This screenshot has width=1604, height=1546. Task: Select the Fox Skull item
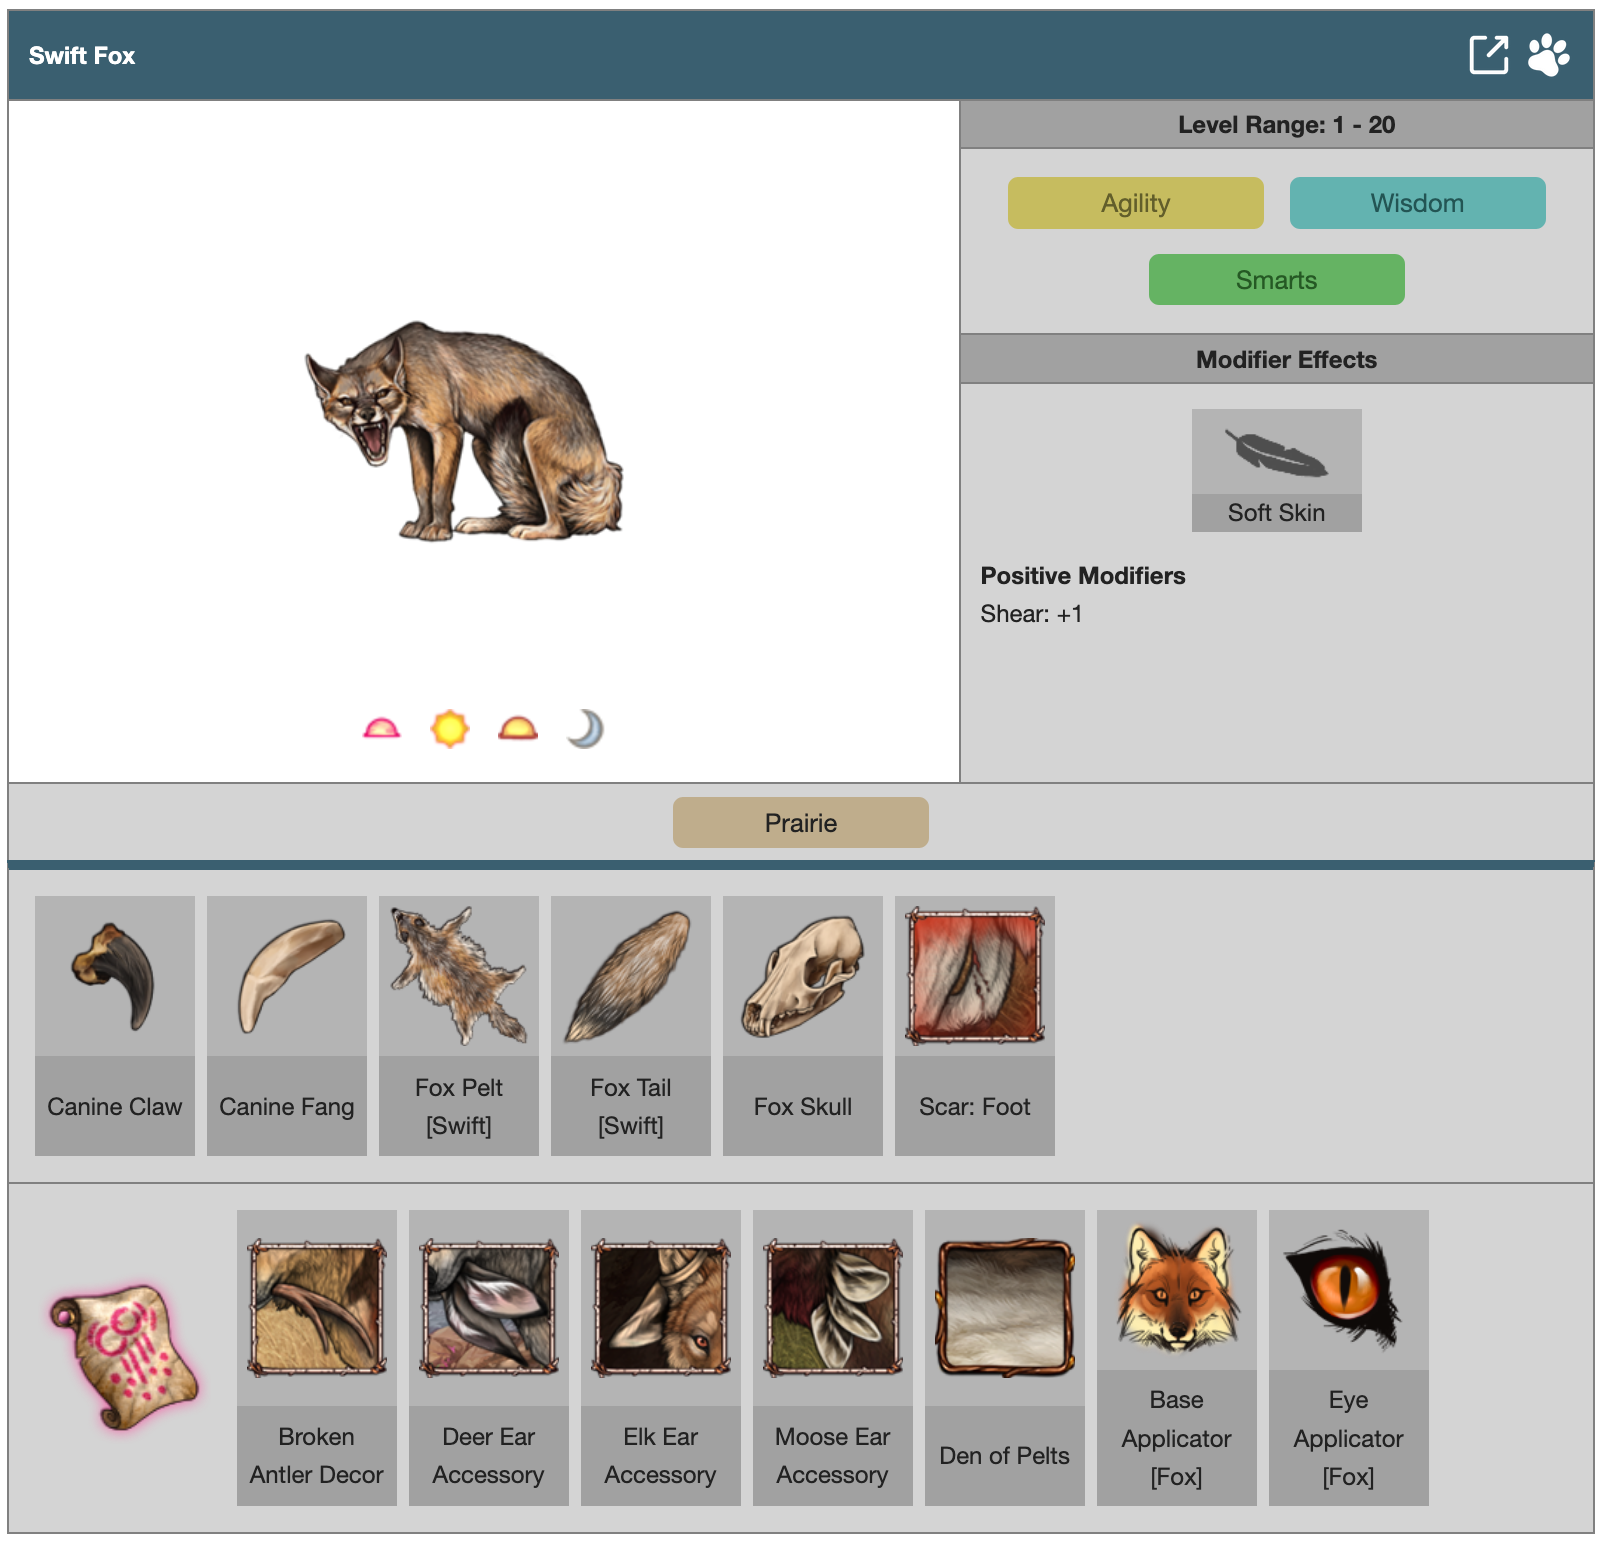[x=803, y=1025]
